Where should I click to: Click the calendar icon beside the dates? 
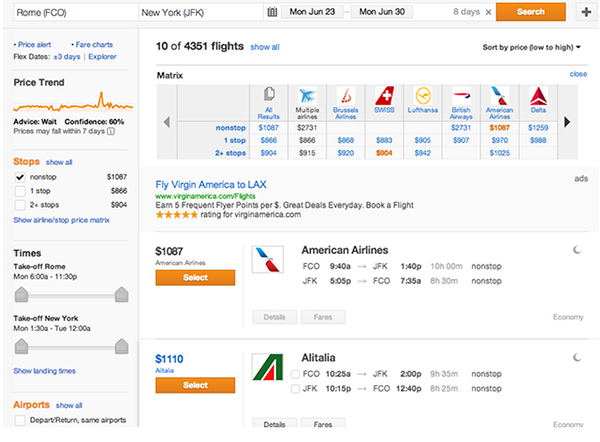click(x=272, y=12)
